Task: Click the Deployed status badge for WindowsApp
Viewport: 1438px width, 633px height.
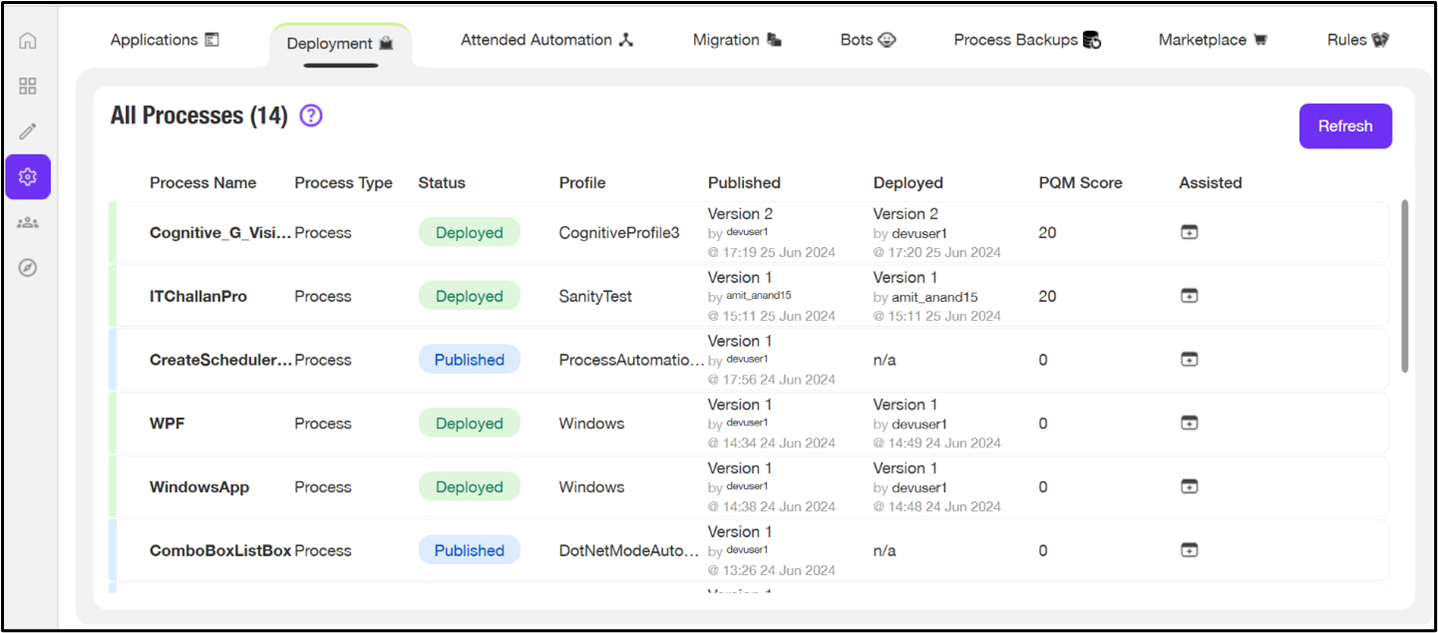Action: (469, 487)
